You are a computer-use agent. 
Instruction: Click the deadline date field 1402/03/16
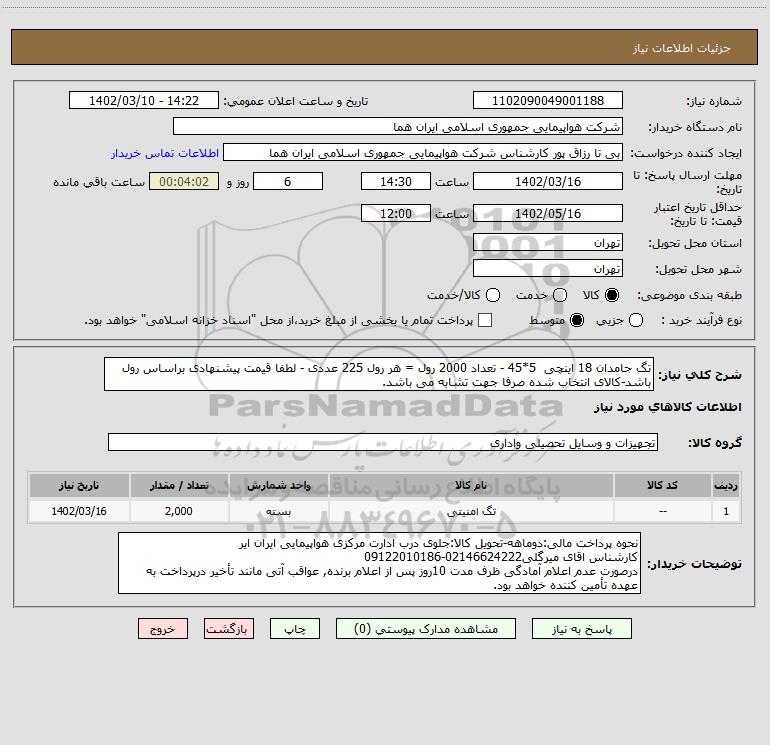click(548, 181)
